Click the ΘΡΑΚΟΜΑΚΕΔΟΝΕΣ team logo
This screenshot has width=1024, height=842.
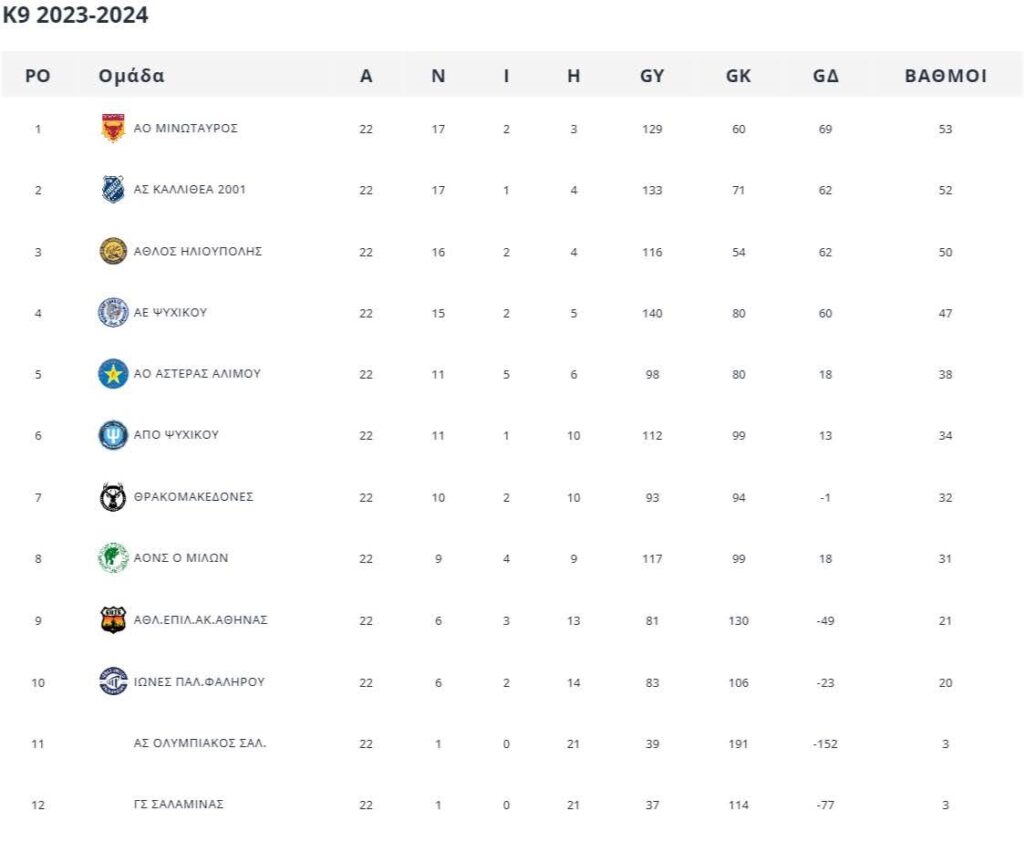tap(113, 497)
